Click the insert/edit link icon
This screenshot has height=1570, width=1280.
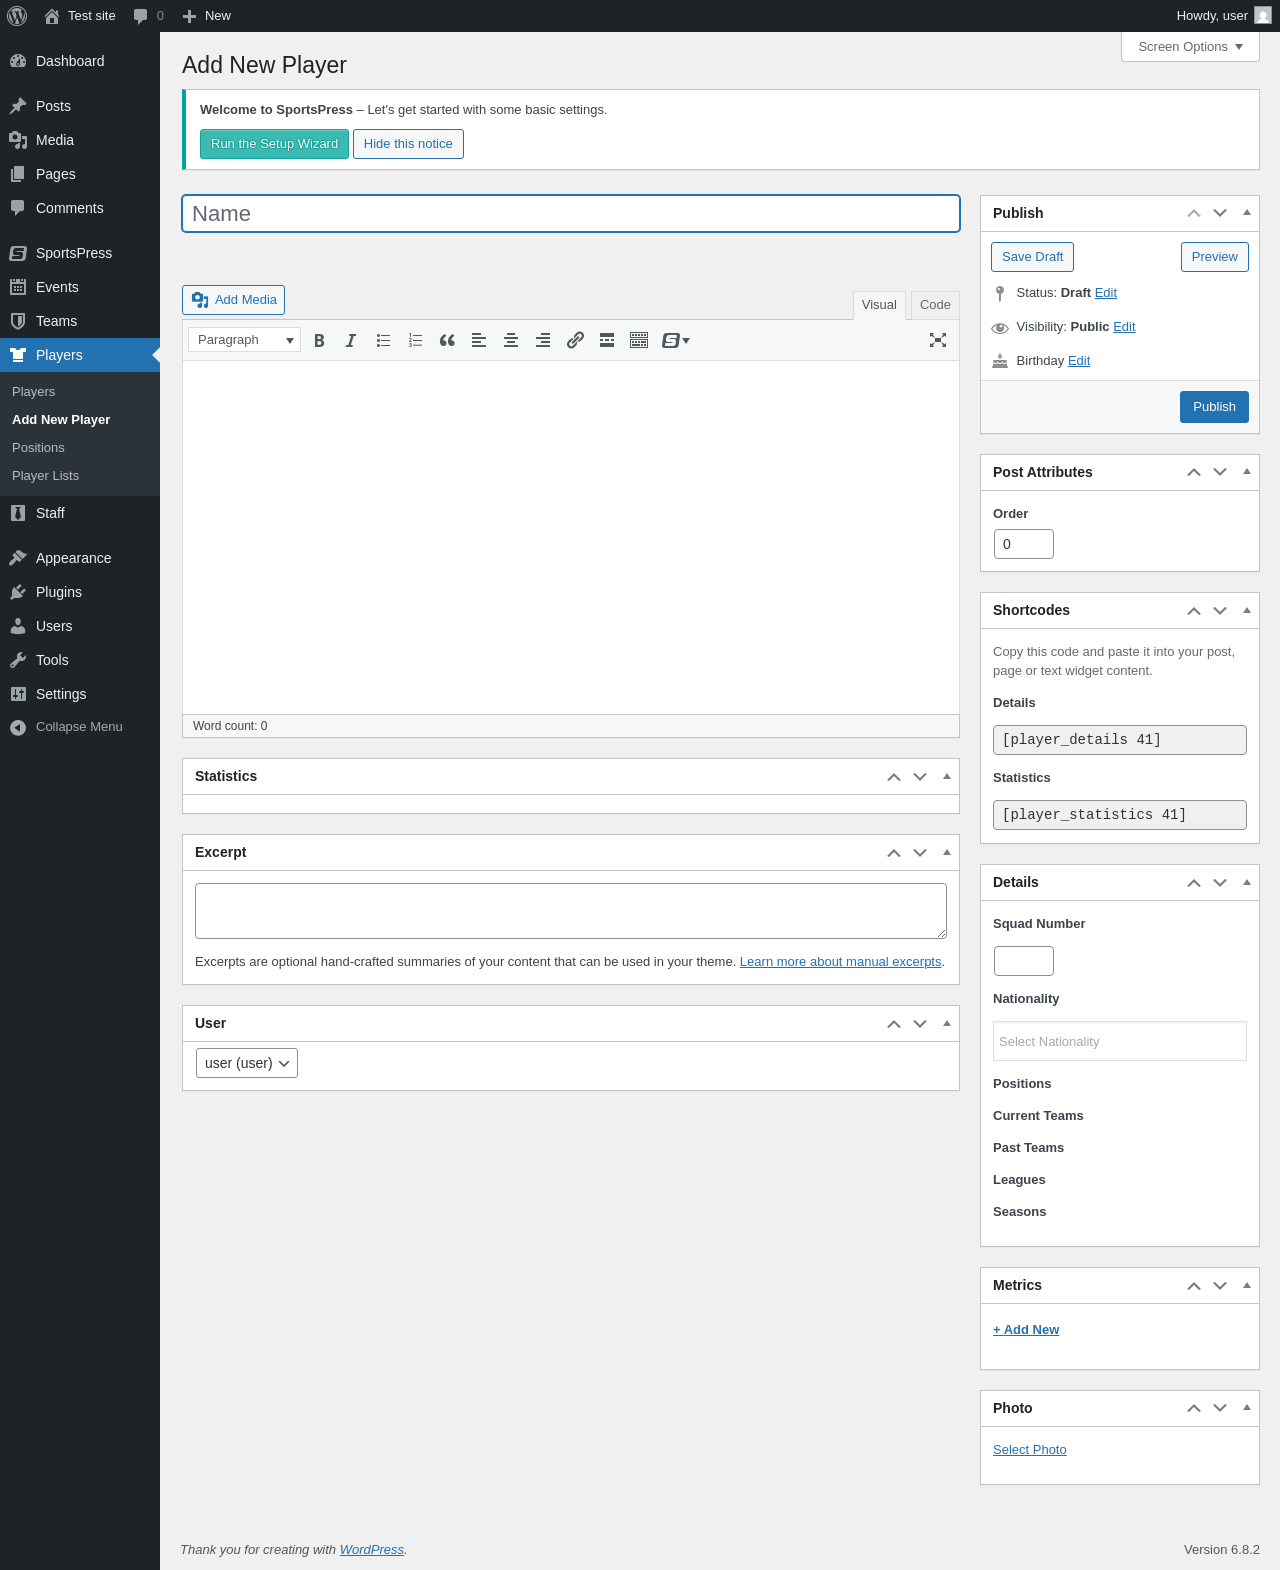tap(575, 341)
